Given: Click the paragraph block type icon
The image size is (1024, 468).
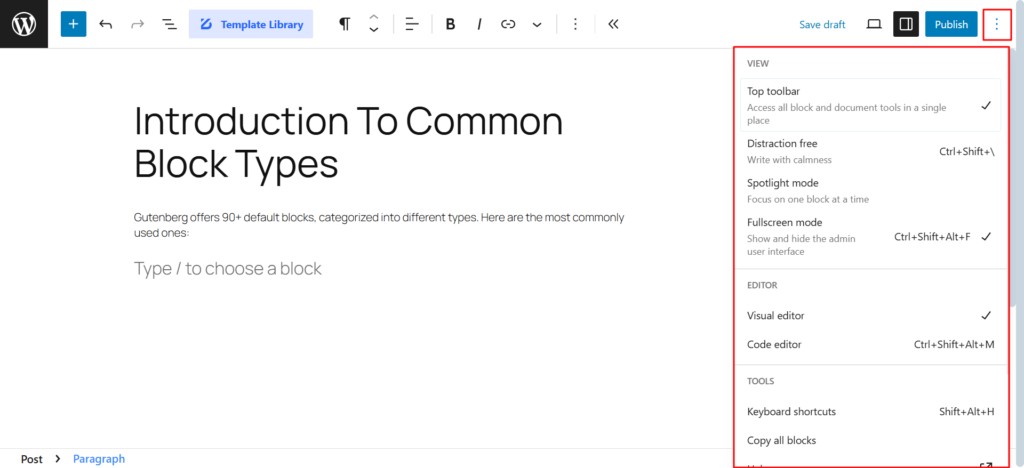Looking at the screenshot, I should [344, 24].
